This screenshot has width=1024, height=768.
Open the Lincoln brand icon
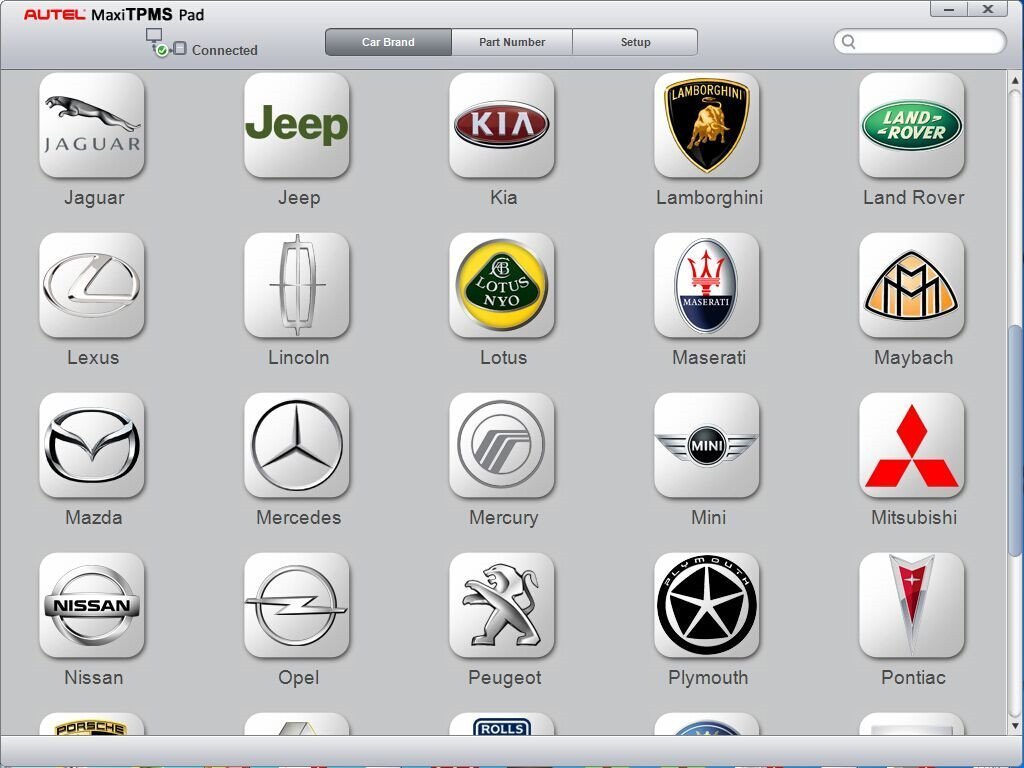pyautogui.click(x=296, y=285)
